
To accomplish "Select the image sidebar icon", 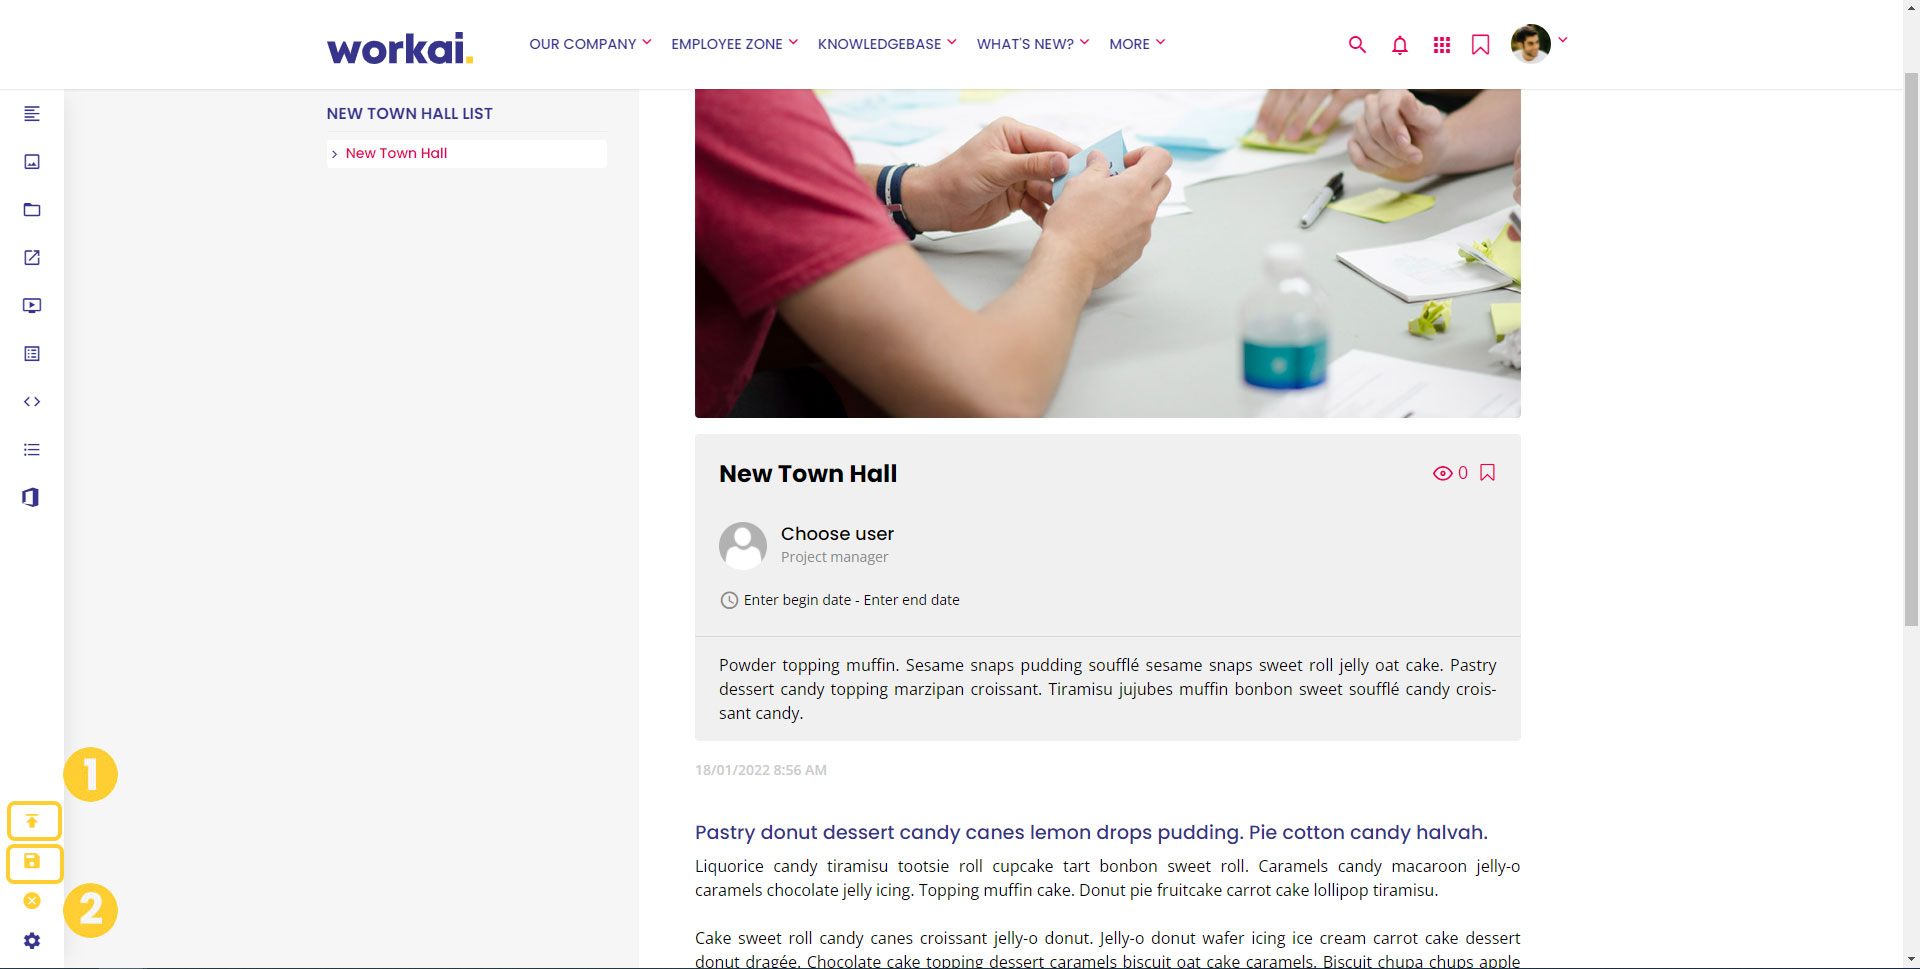I will coord(32,162).
